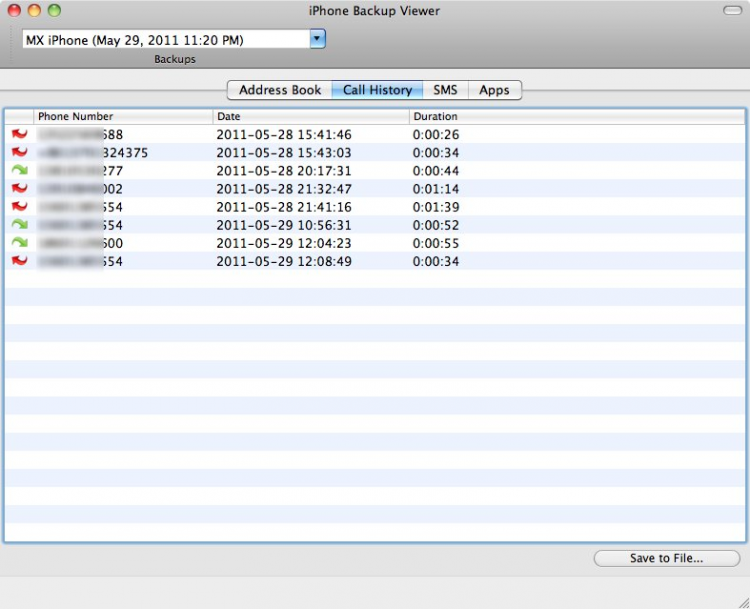Click the green call icon for 12:04:23
The image size is (750, 609).
pyautogui.click(x=20, y=243)
